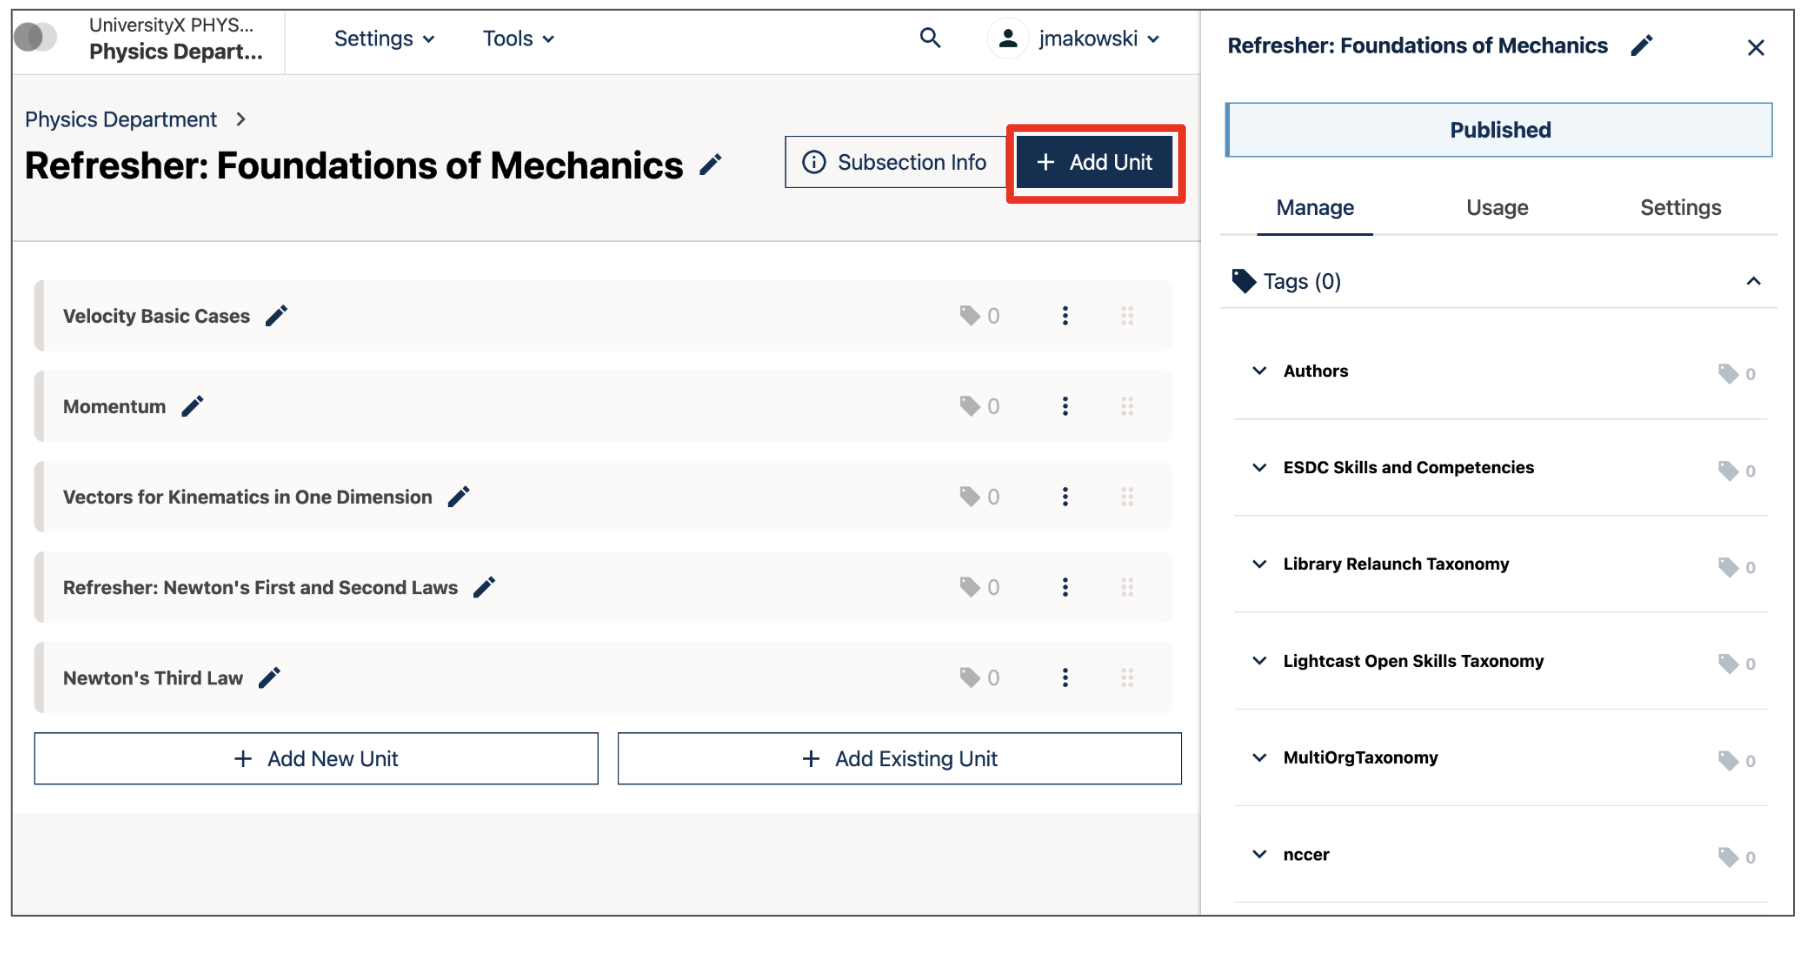This screenshot has width=1814, height=960.
Task: Click the Add Existing Unit button
Action: pos(898,758)
